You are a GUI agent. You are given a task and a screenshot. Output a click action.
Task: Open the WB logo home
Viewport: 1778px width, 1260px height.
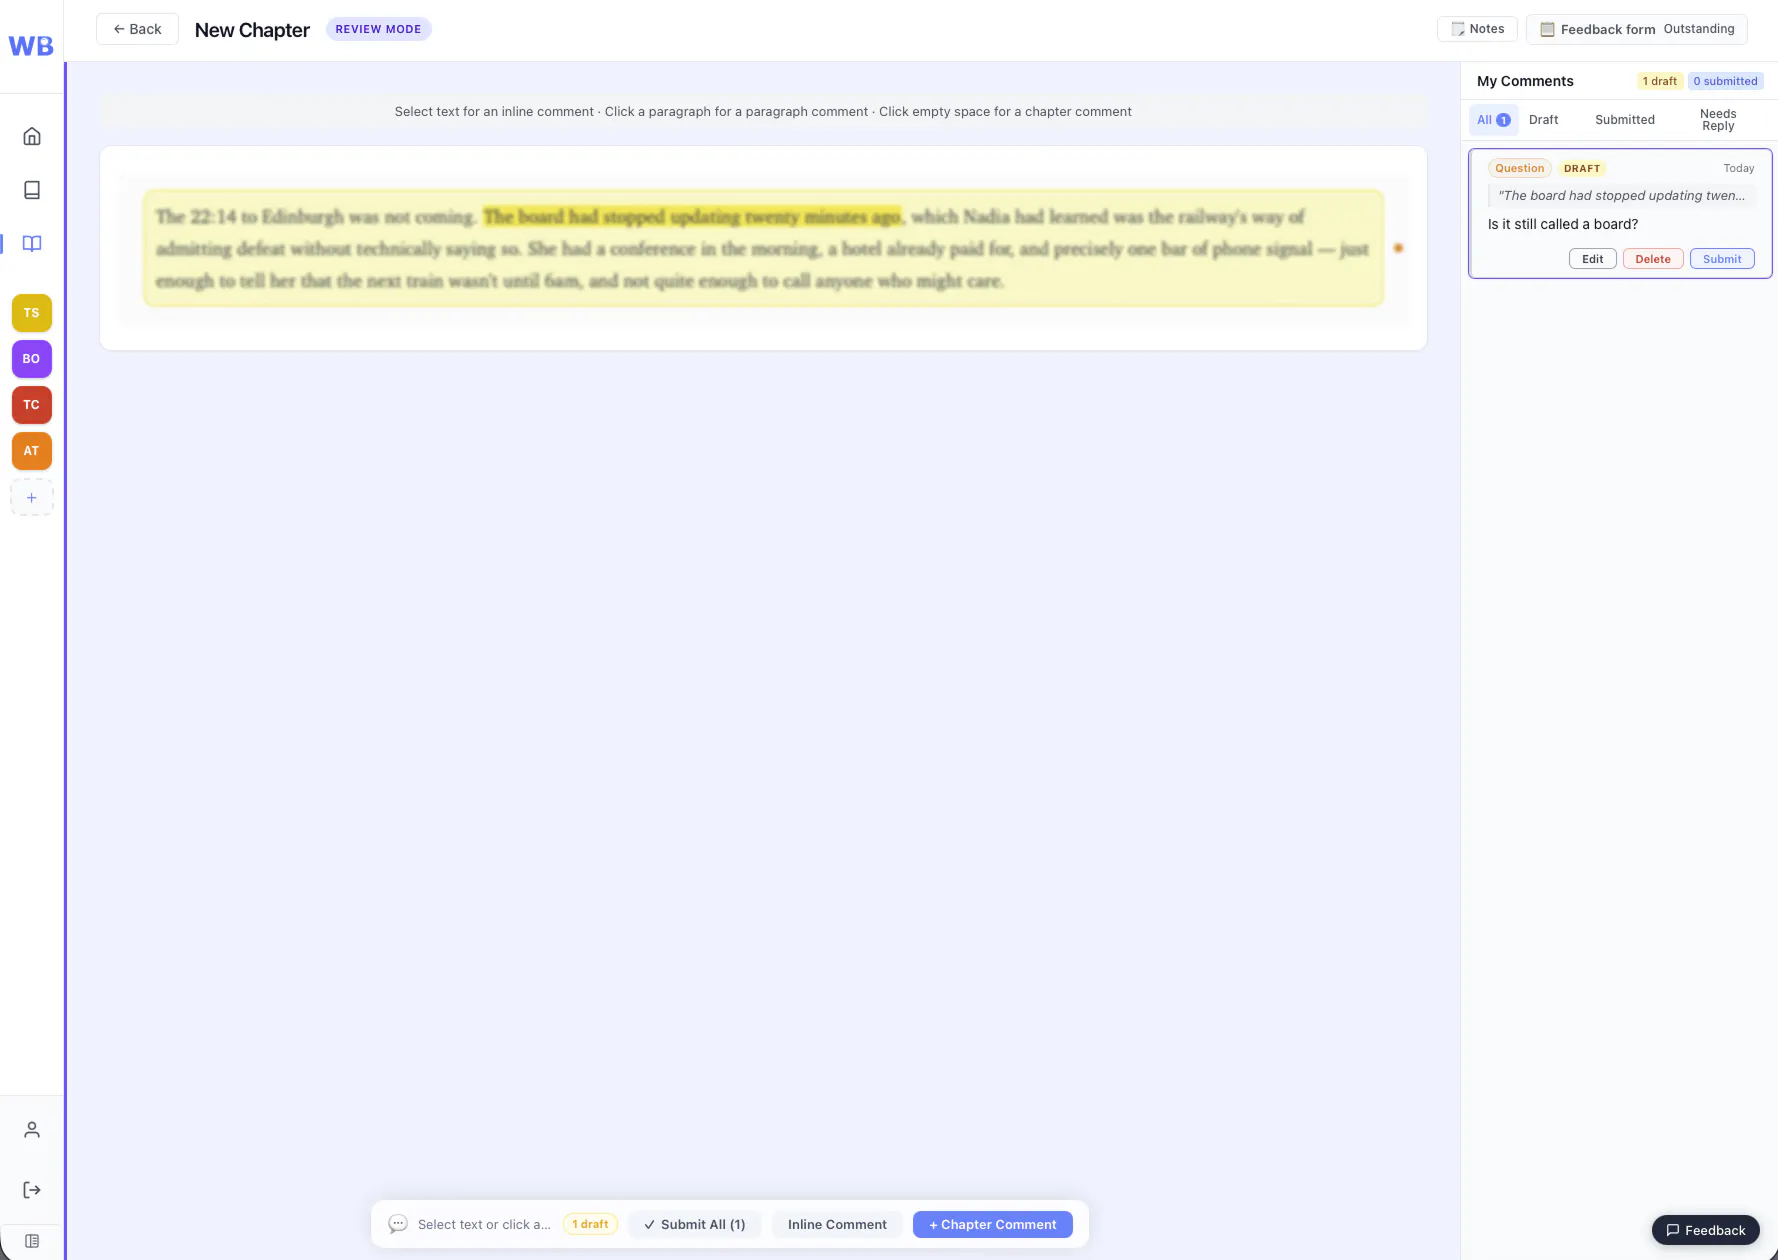31,46
